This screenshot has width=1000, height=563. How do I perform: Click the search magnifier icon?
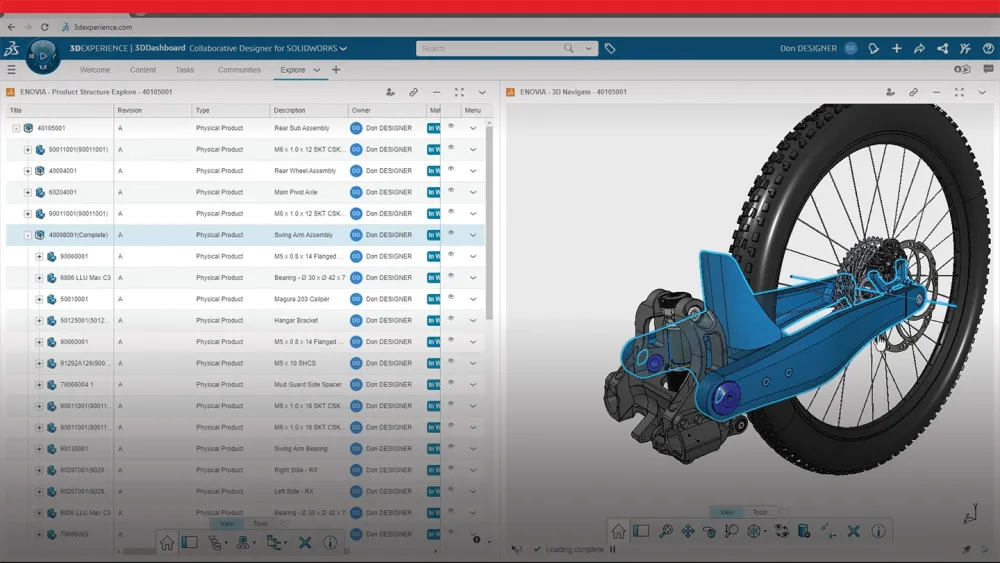[x=568, y=48]
